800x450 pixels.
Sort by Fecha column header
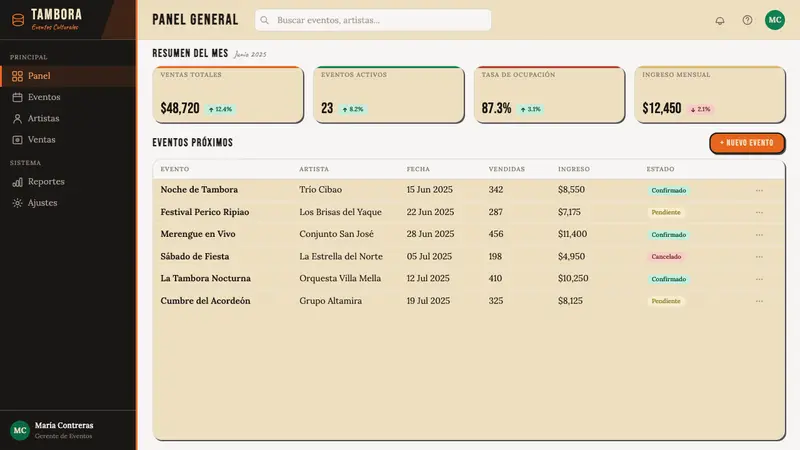418,169
